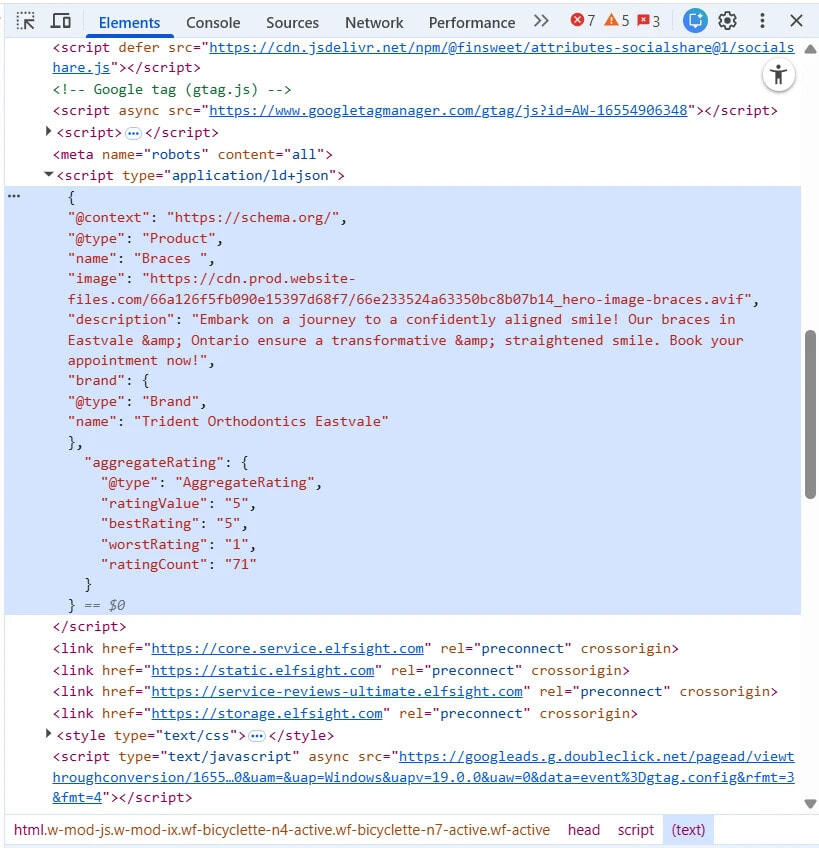Collapse the application/ld+json script node
The image size is (819, 848).
pos(48,175)
